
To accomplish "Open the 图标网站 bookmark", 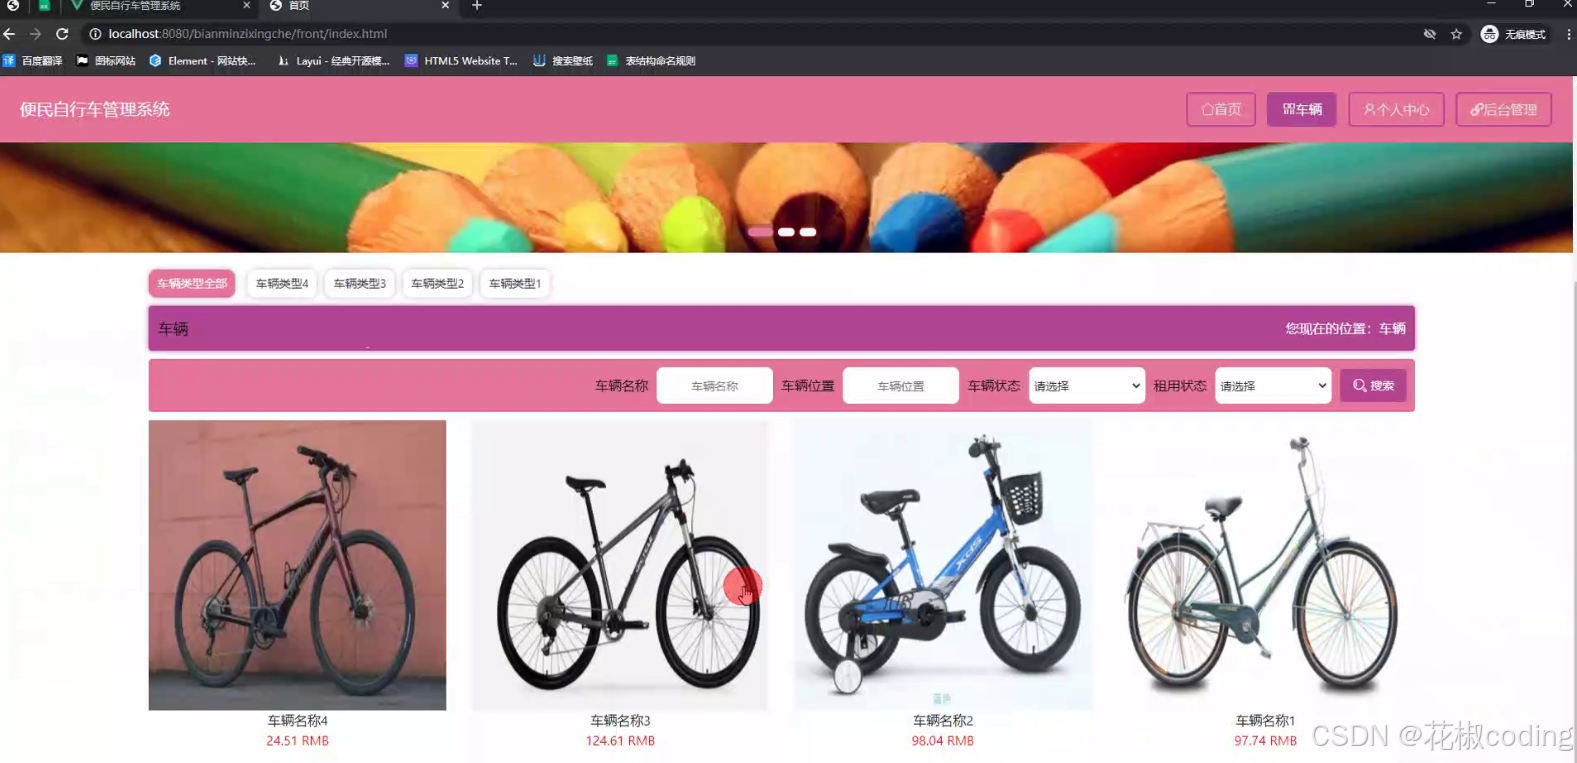I will (106, 61).
